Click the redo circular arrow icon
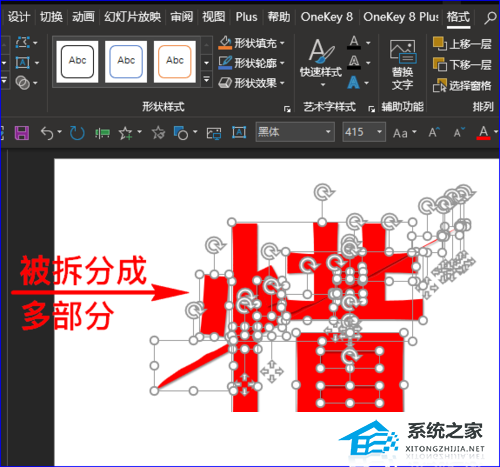Image resolution: width=500 pixels, height=467 pixels. [77, 133]
